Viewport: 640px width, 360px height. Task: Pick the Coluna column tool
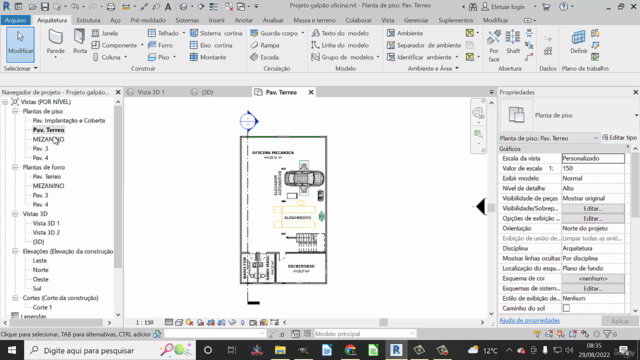click(x=107, y=57)
